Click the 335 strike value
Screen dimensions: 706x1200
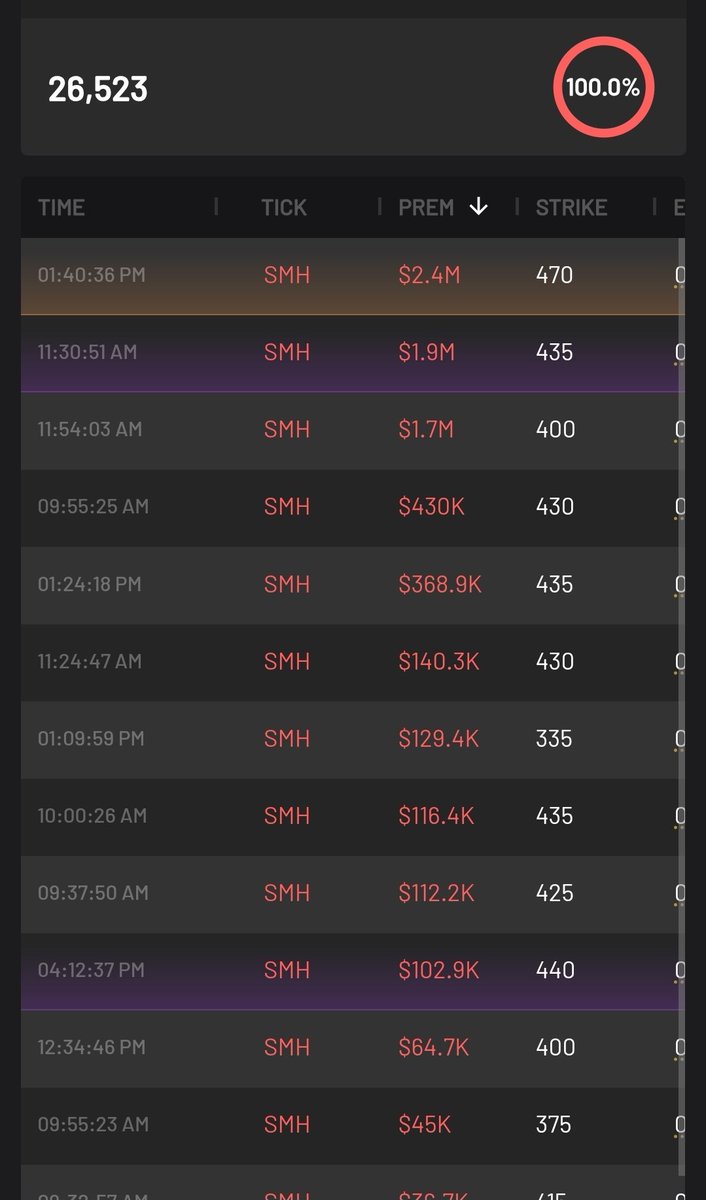(554, 738)
